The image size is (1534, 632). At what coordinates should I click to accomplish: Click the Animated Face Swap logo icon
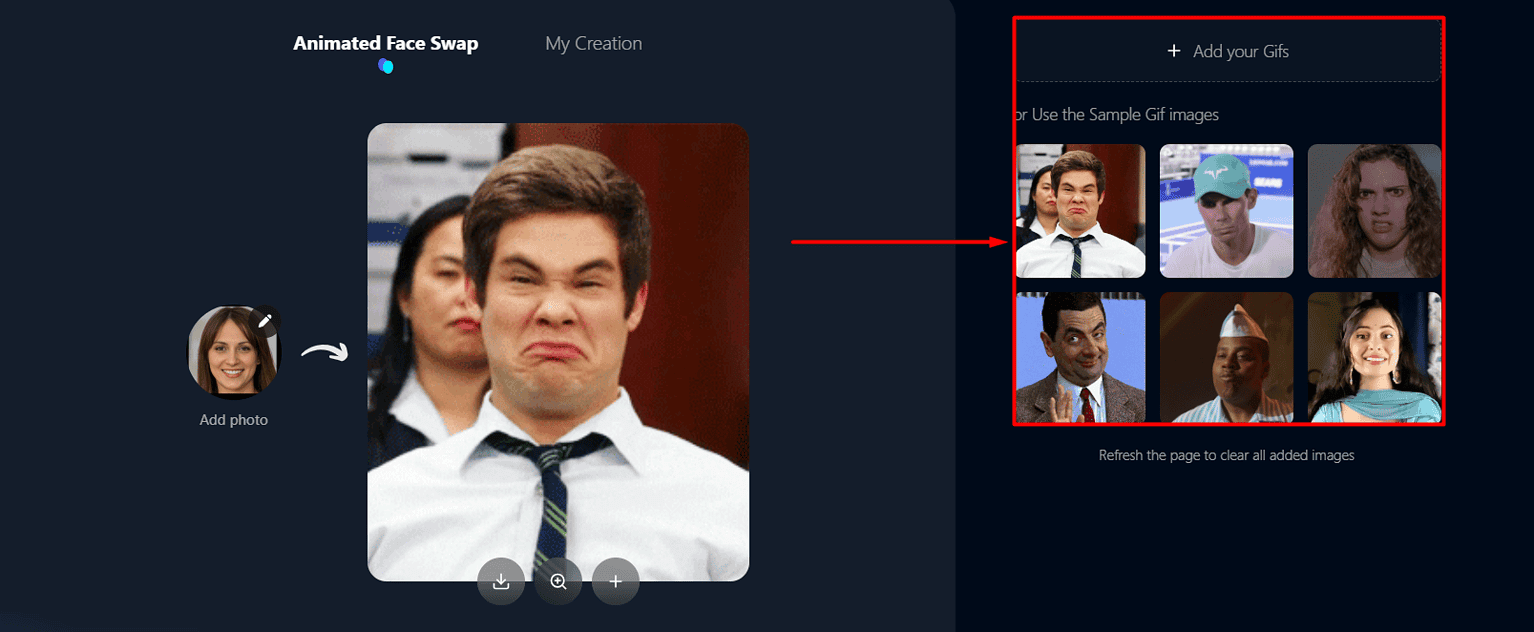tap(385, 66)
